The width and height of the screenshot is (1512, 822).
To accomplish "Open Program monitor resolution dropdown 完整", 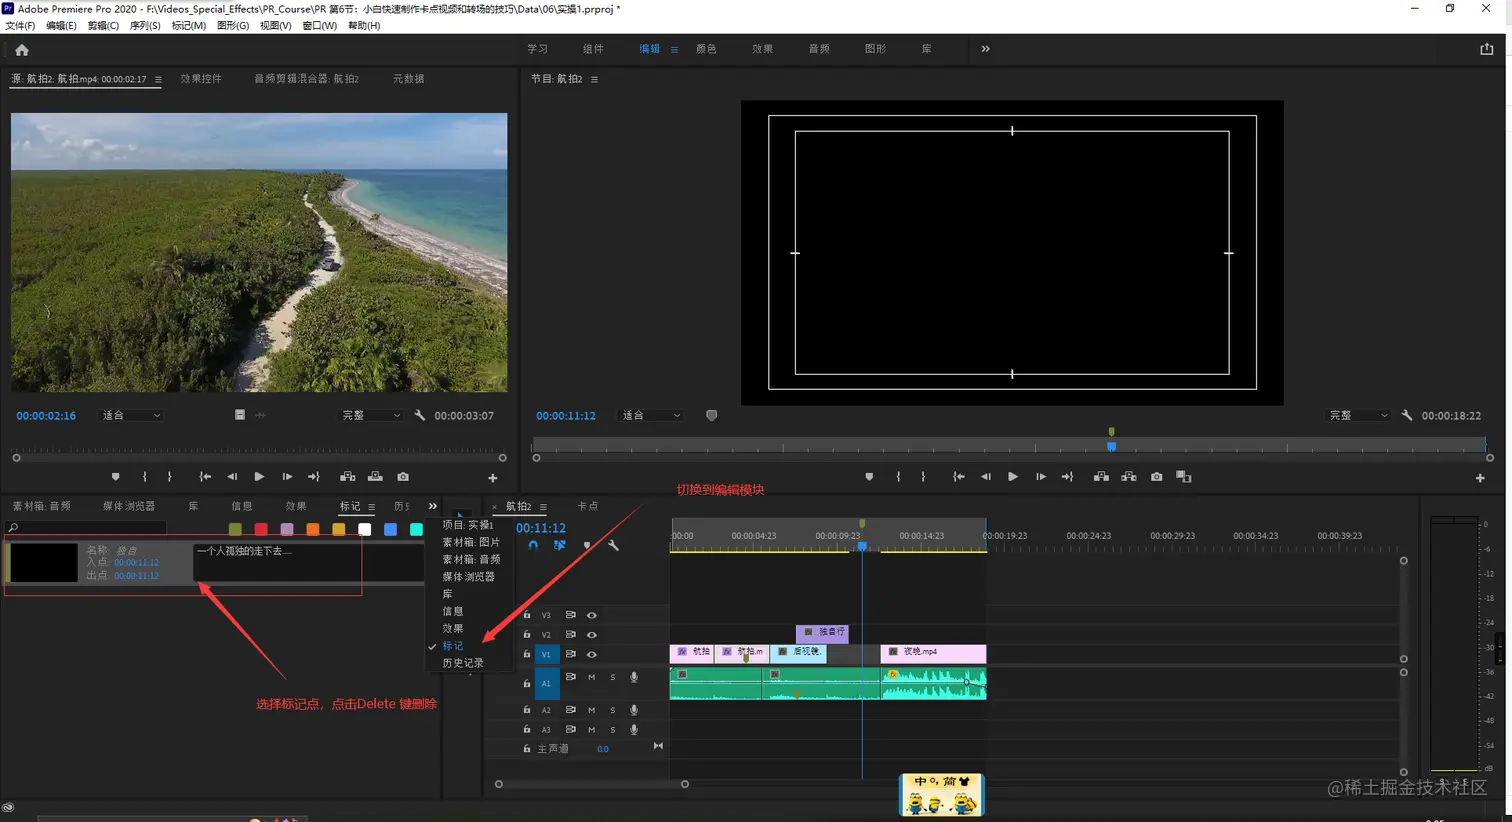I will pyautogui.click(x=1358, y=415).
